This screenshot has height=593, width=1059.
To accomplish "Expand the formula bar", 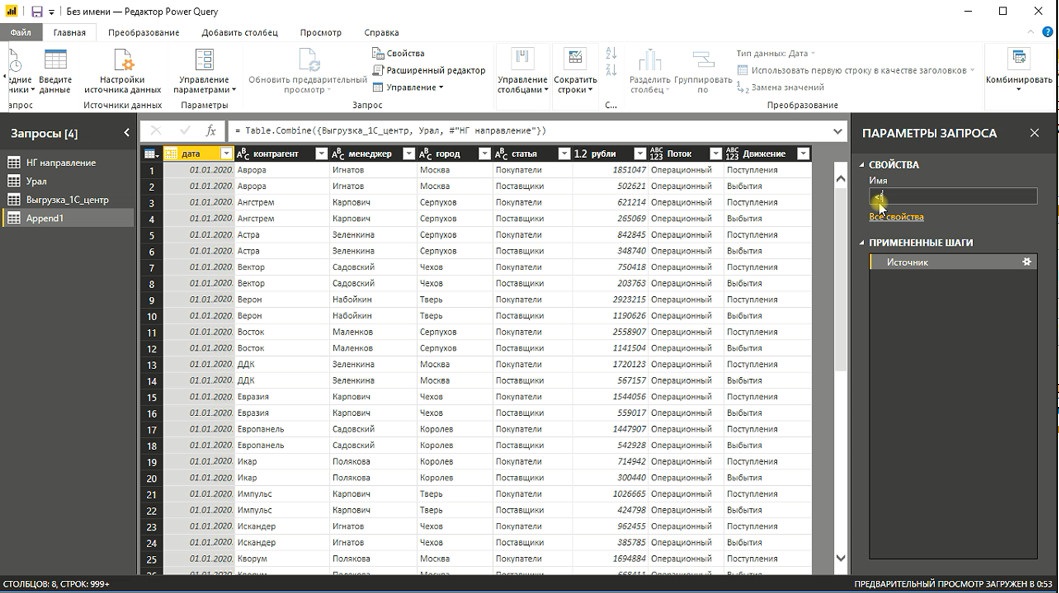I will (x=837, y=131).
